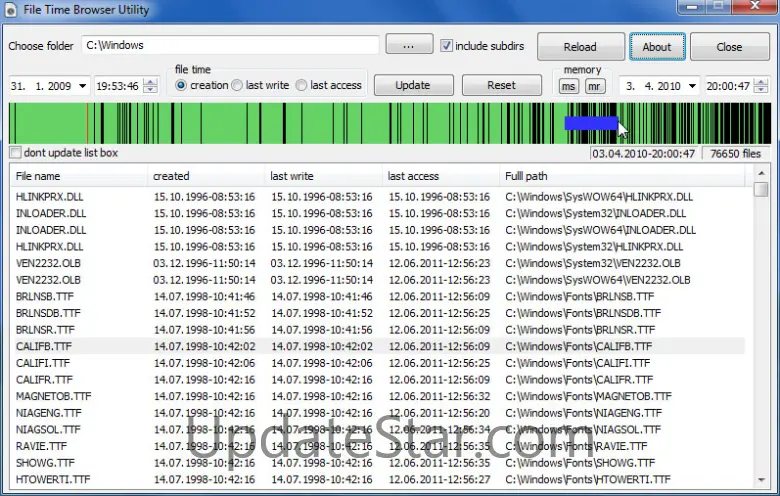The image size is (780, 496).
Task: Click the Update button
Action: click(x=413, y=85)
